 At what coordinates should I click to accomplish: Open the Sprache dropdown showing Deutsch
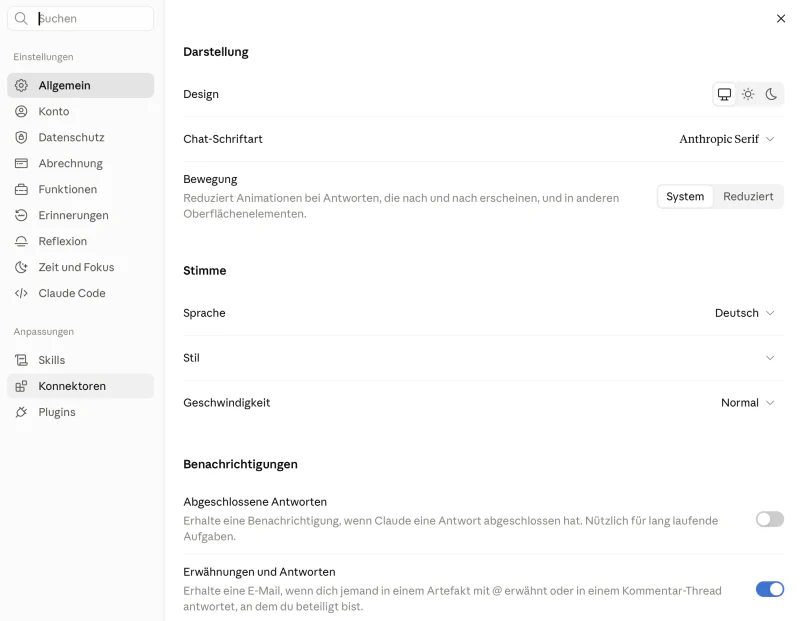coord(744,313)
